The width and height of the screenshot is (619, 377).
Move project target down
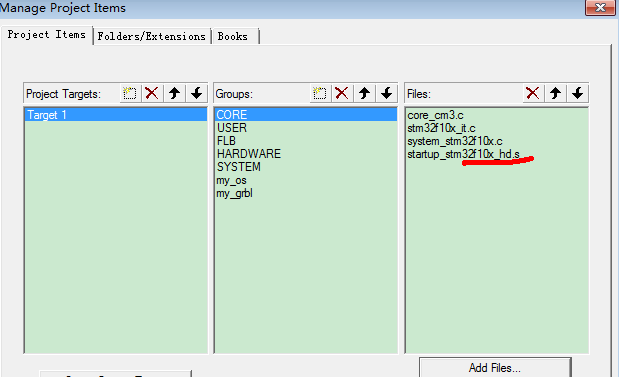(x=196, y=94)
